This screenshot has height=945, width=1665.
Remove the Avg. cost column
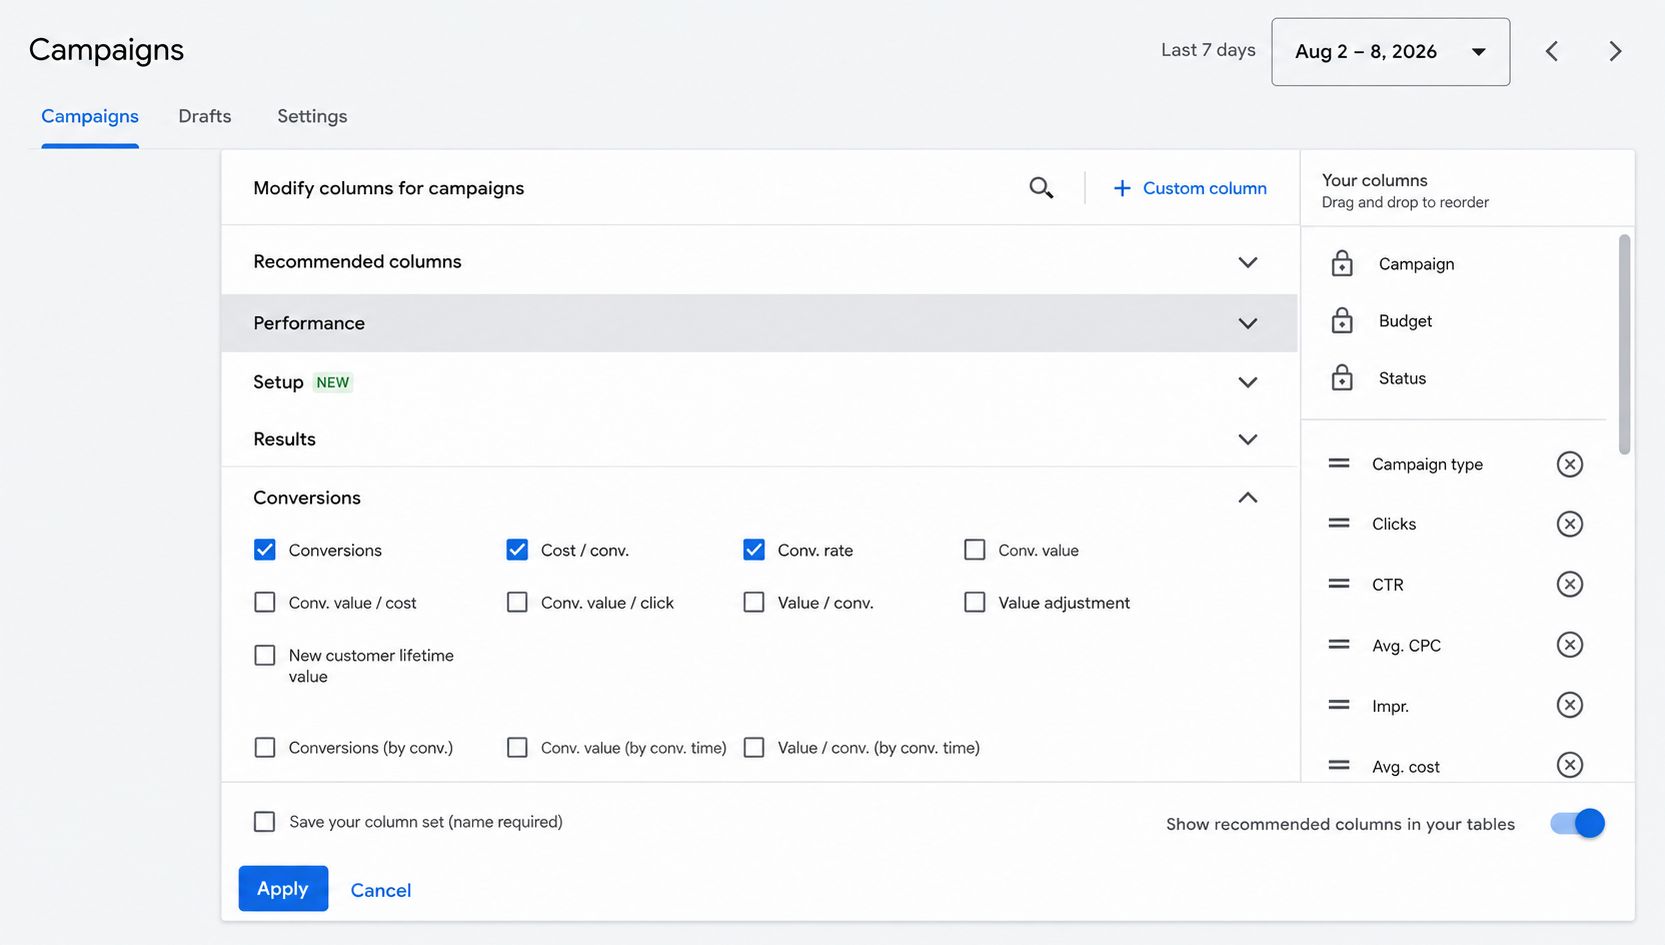coord(1570,765)
